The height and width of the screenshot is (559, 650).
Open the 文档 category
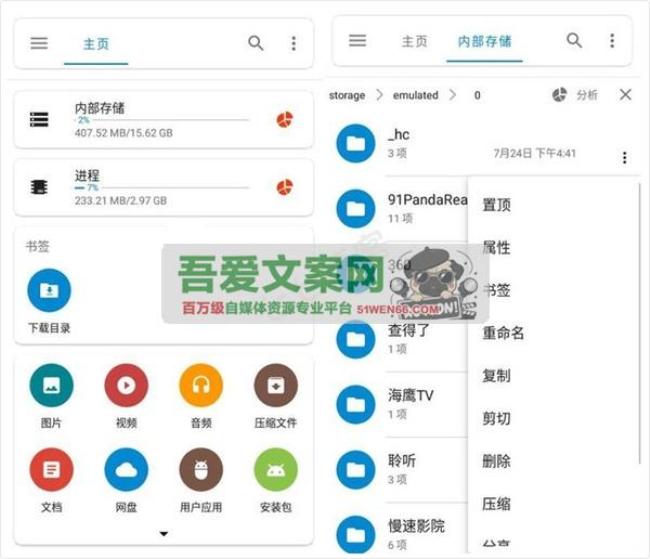tap(51, 469)
